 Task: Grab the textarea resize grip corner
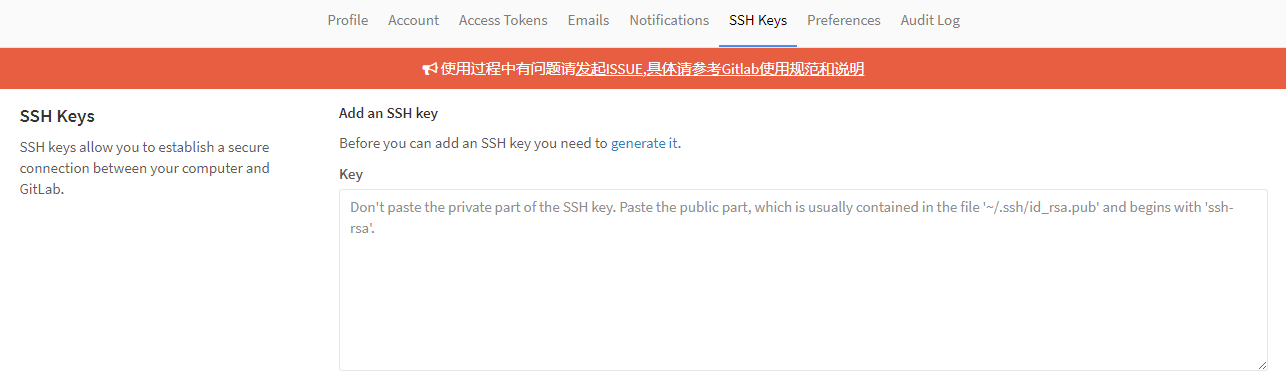pyautogui.click(x=1261, y=365)
